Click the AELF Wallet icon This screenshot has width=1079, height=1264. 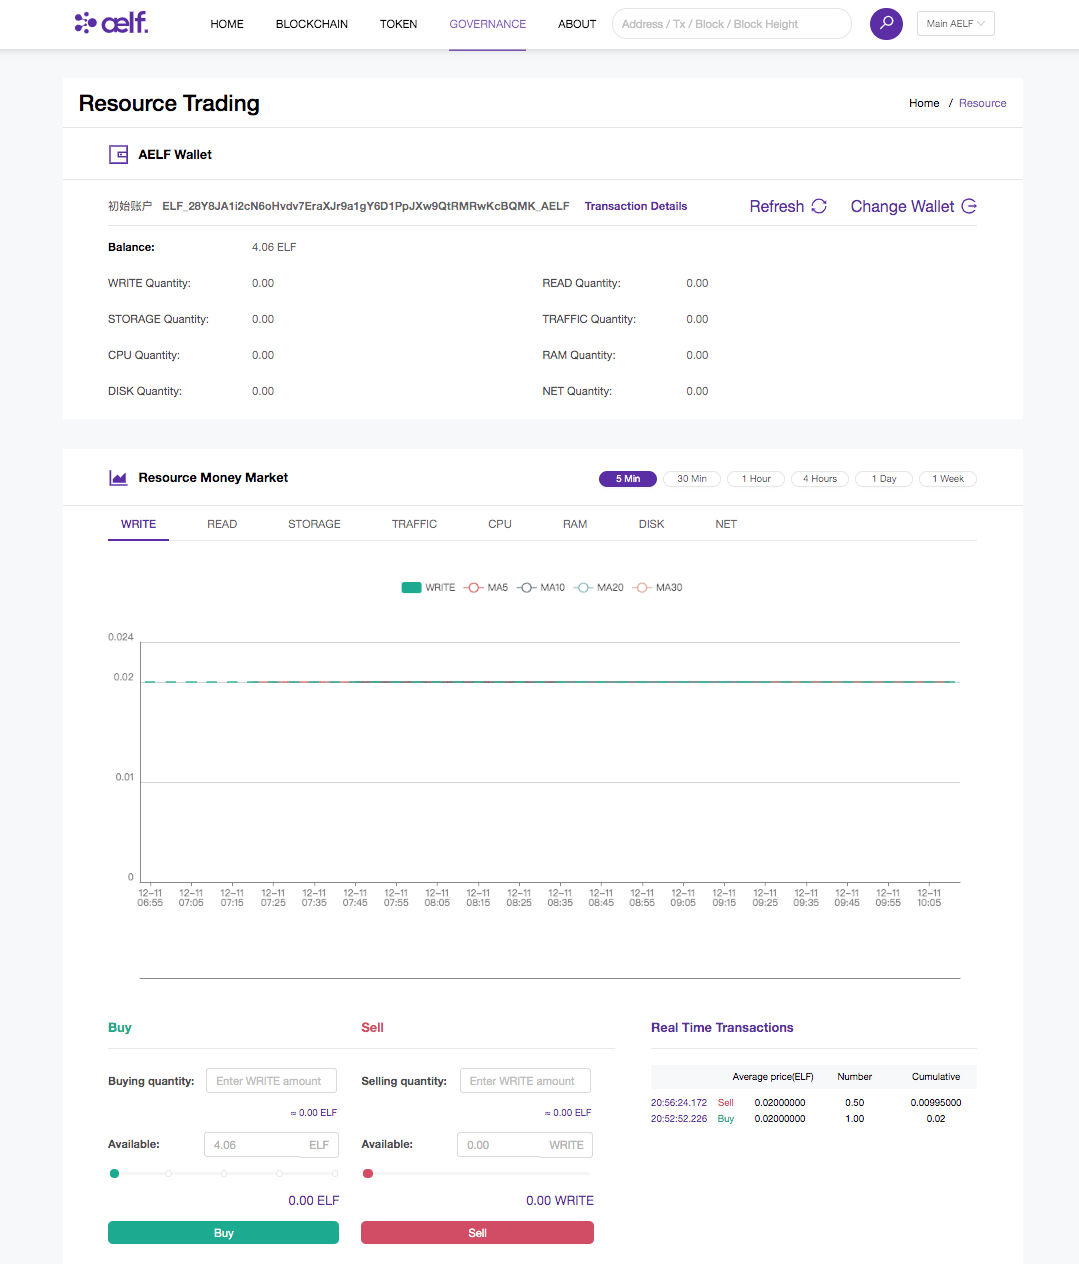[x=118, y=154]
